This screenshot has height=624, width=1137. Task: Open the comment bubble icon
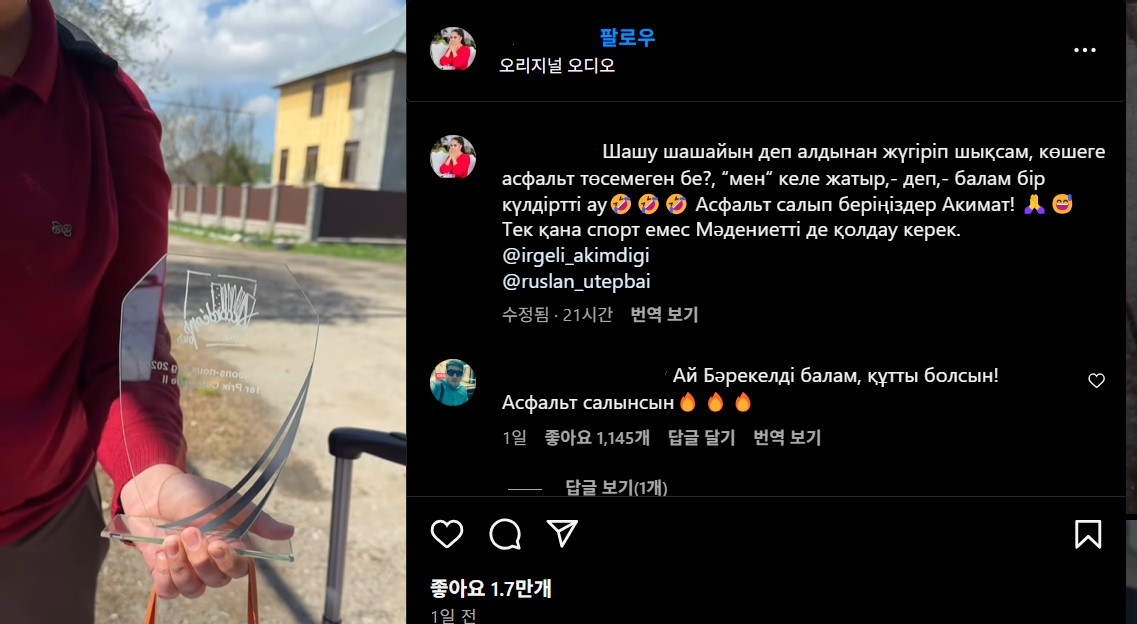(x=505, y=534)
